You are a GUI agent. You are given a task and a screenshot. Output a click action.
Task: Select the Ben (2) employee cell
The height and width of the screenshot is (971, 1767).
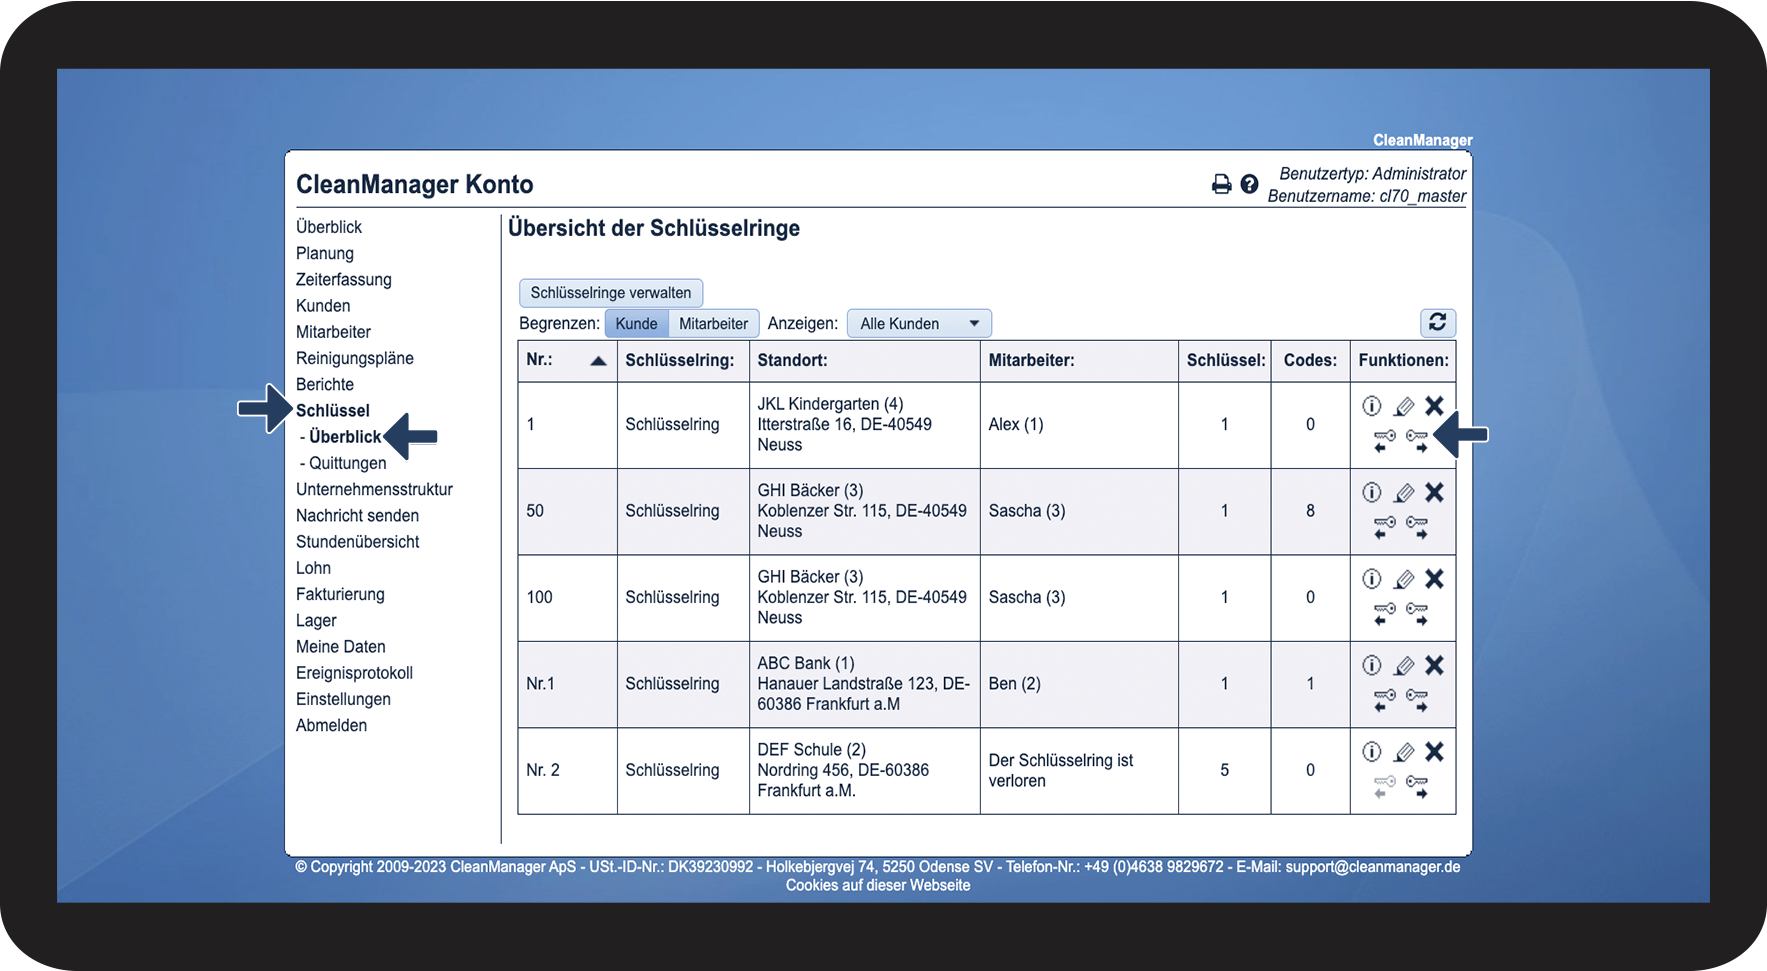pyautogui.click(x=1079, y=684)
